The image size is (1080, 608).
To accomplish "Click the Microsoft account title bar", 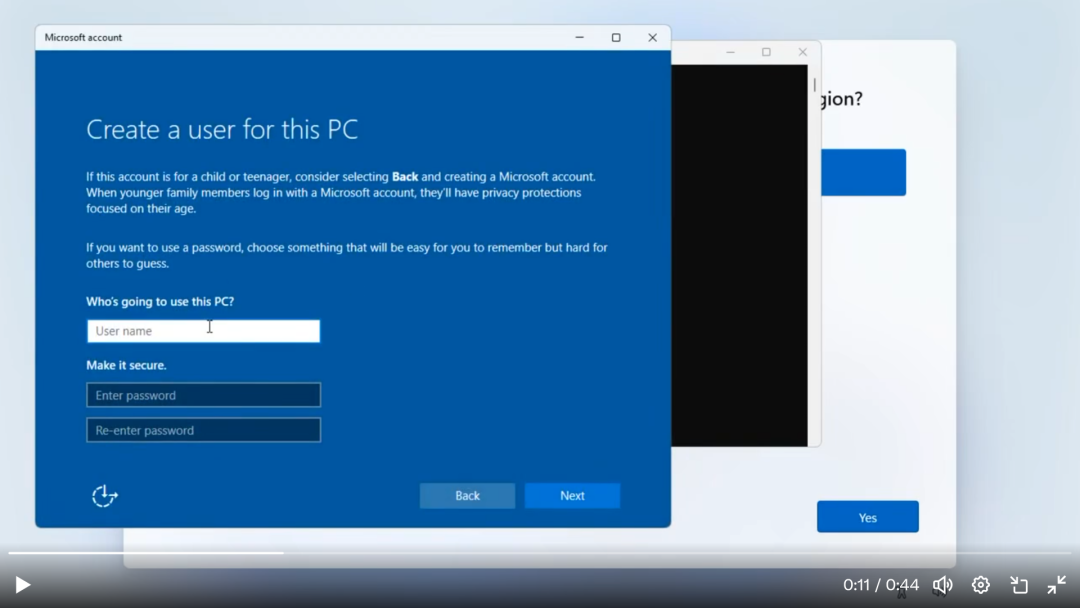I will (x=300, y=37).
